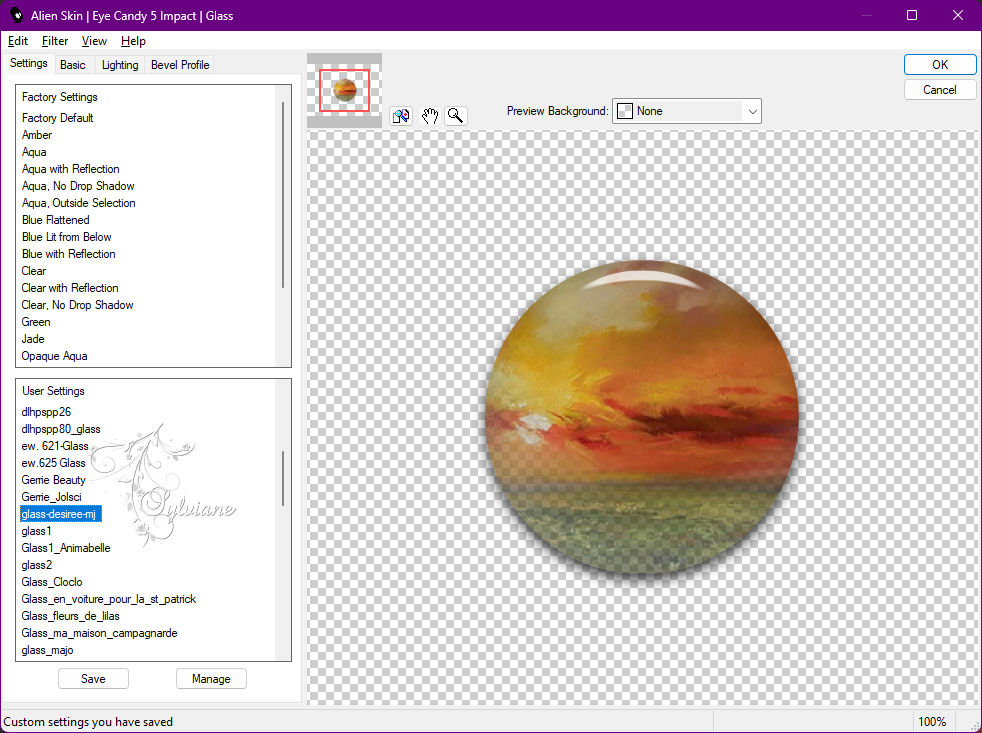Screen dimensions: 982x733
Task: Select user setting Glass_fleurs_de_lilas
Action: pyautogui.click(x=70, y=615)
